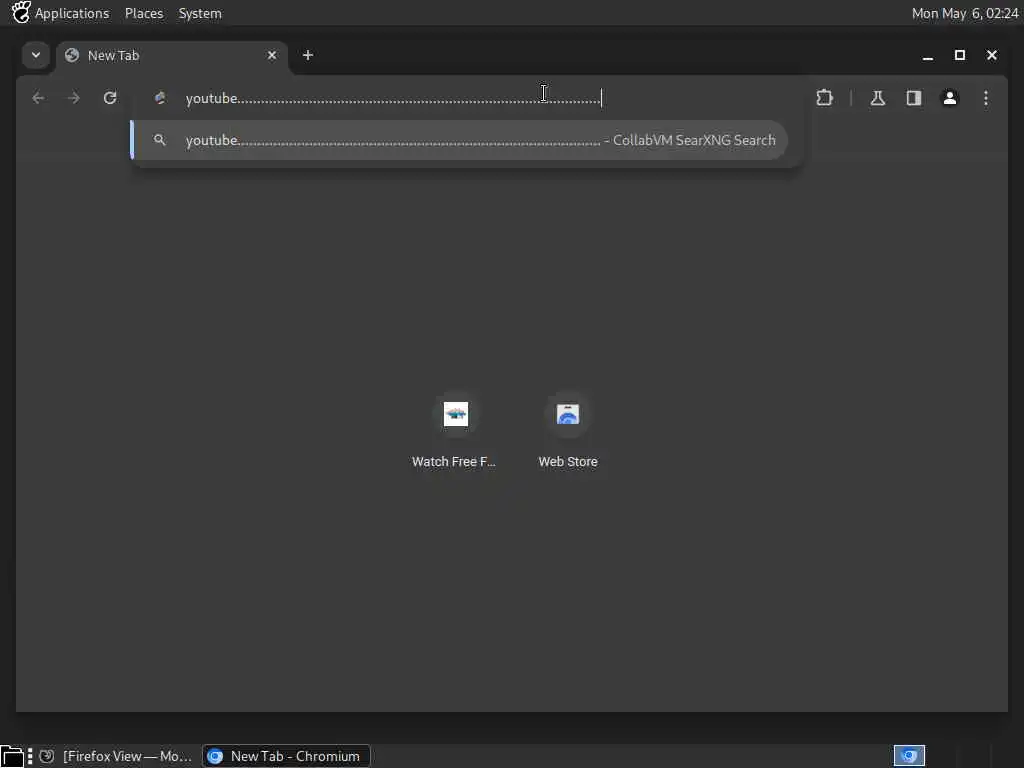The height and width of the screenshot is (768, 1024).
Task: Click the GNOME foot logo icon
Action: (x=20, y=12)
